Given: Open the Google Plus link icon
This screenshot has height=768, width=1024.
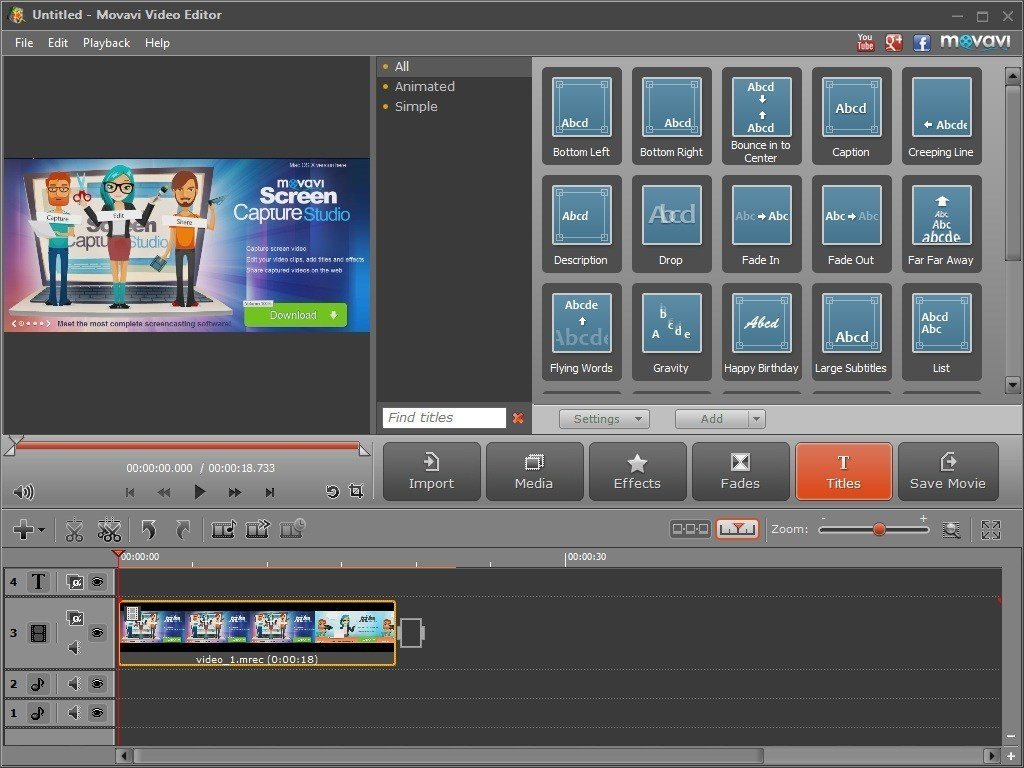Looking at the screenshot, I should tap(893, 42).
